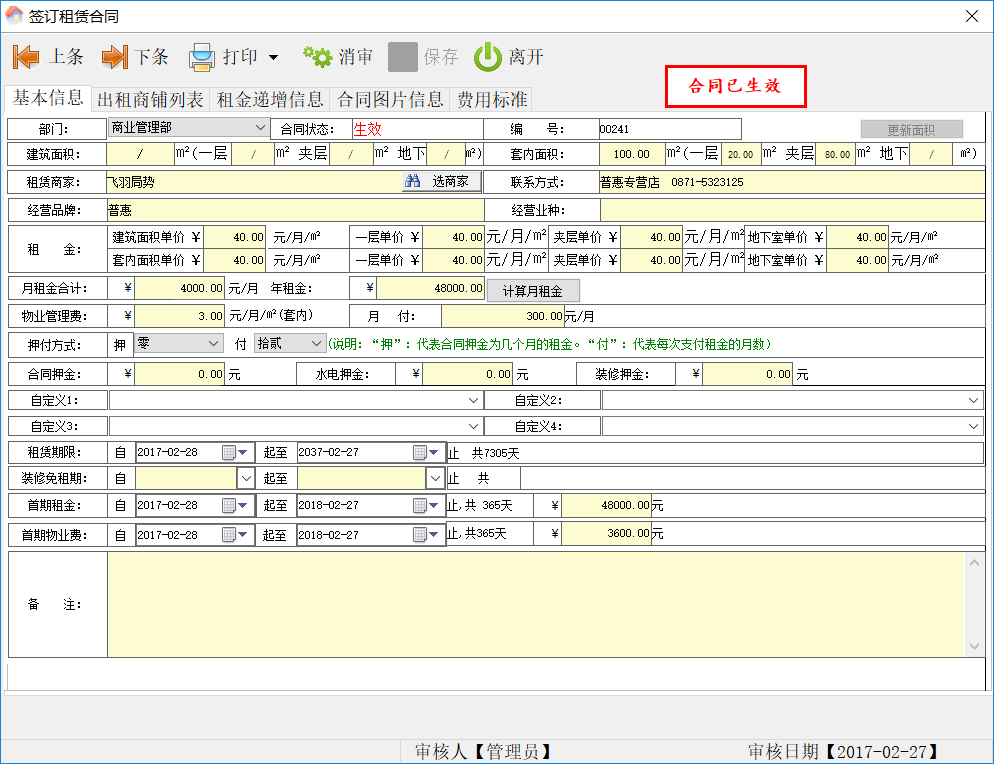The width and height of the screenshot is (994, 764).
Task: Click the 合同状态 field showing 生效
Action: coord(418,129)
